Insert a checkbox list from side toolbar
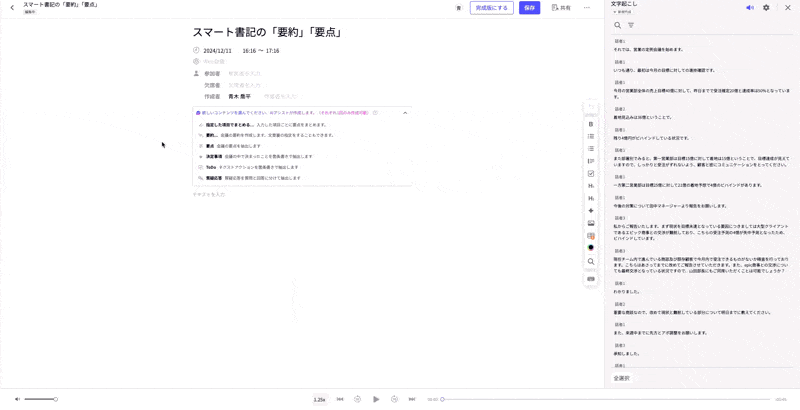 pos(591,173)
